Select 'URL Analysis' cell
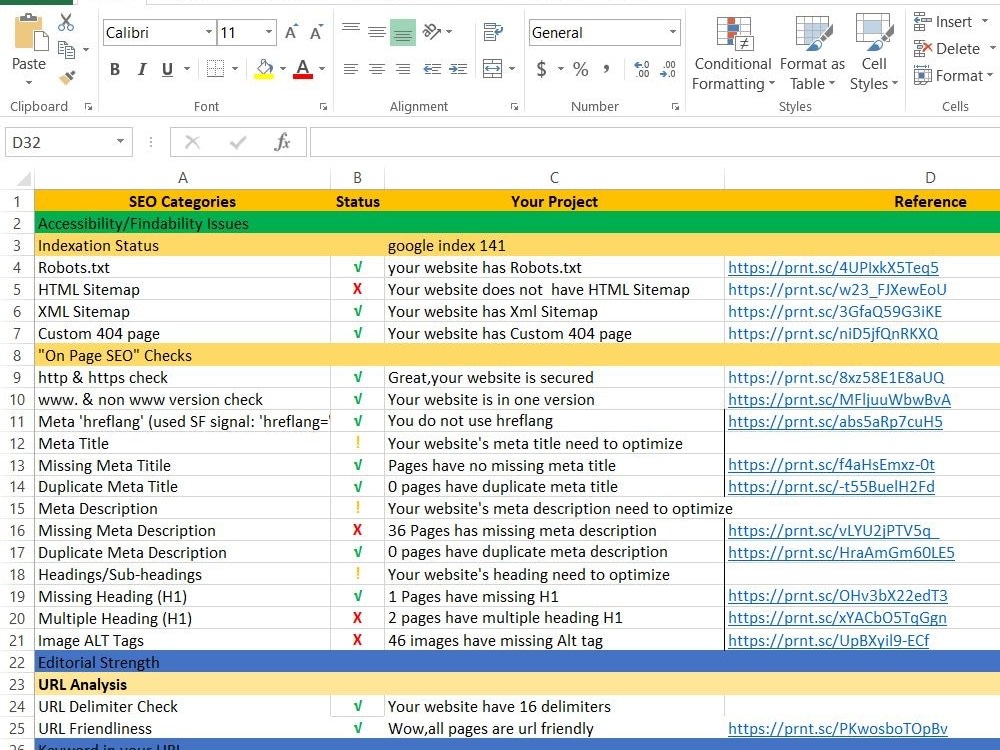This screenshot has width=1000, height=750. [x=182, y=684]
